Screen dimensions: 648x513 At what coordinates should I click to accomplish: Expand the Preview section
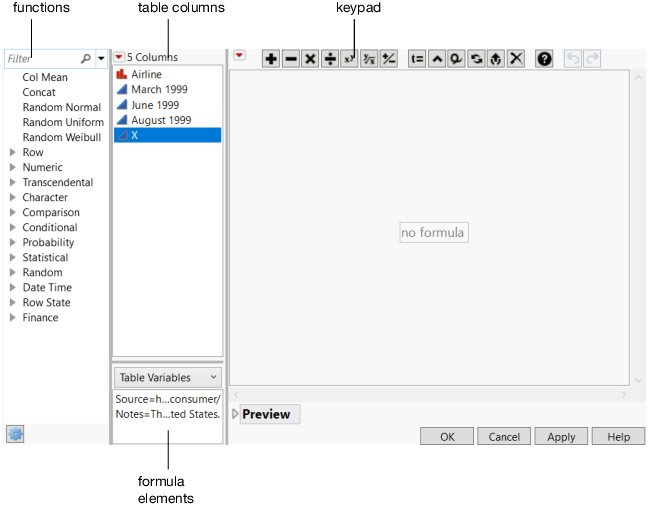[235, 414]
